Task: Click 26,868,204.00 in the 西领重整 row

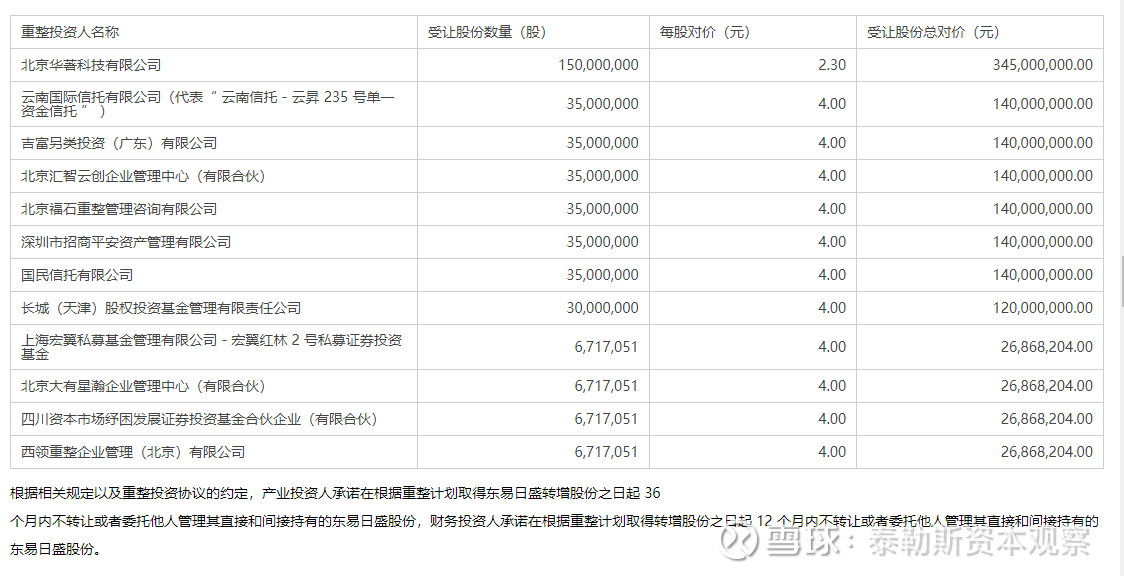Action: 1047,452
